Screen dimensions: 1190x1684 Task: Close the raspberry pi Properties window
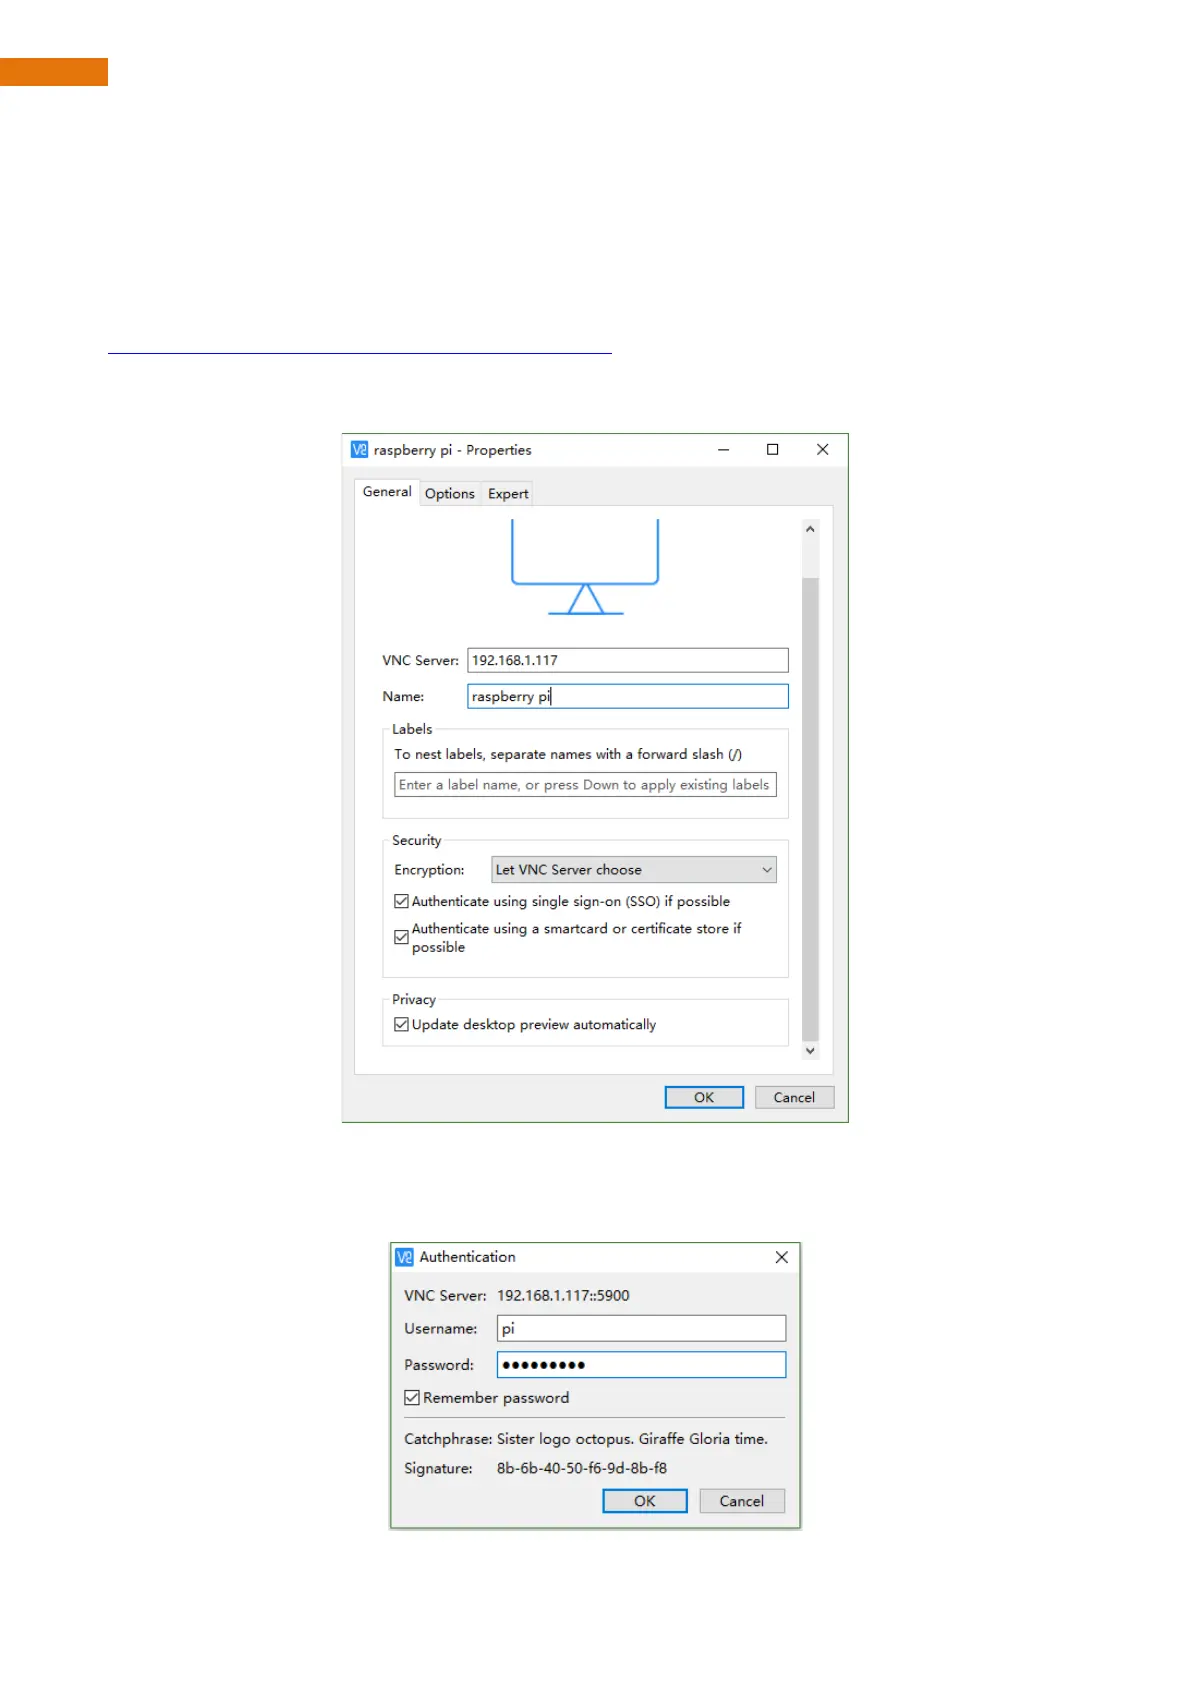(822, 450)
